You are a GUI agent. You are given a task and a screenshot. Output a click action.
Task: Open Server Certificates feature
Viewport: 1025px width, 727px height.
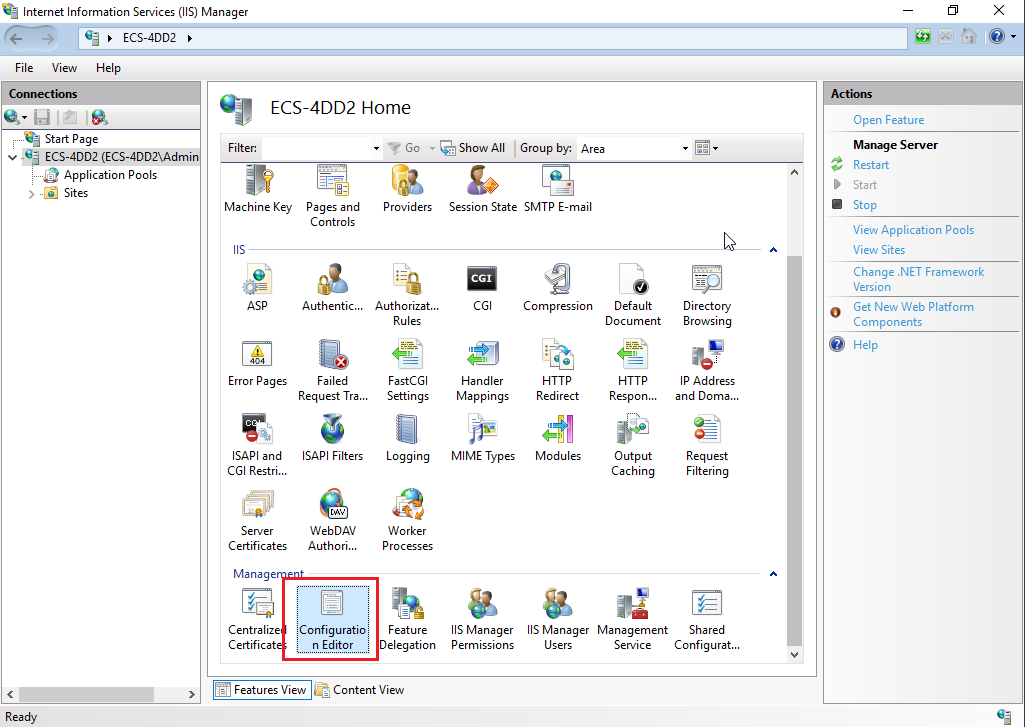click(257, 520)
